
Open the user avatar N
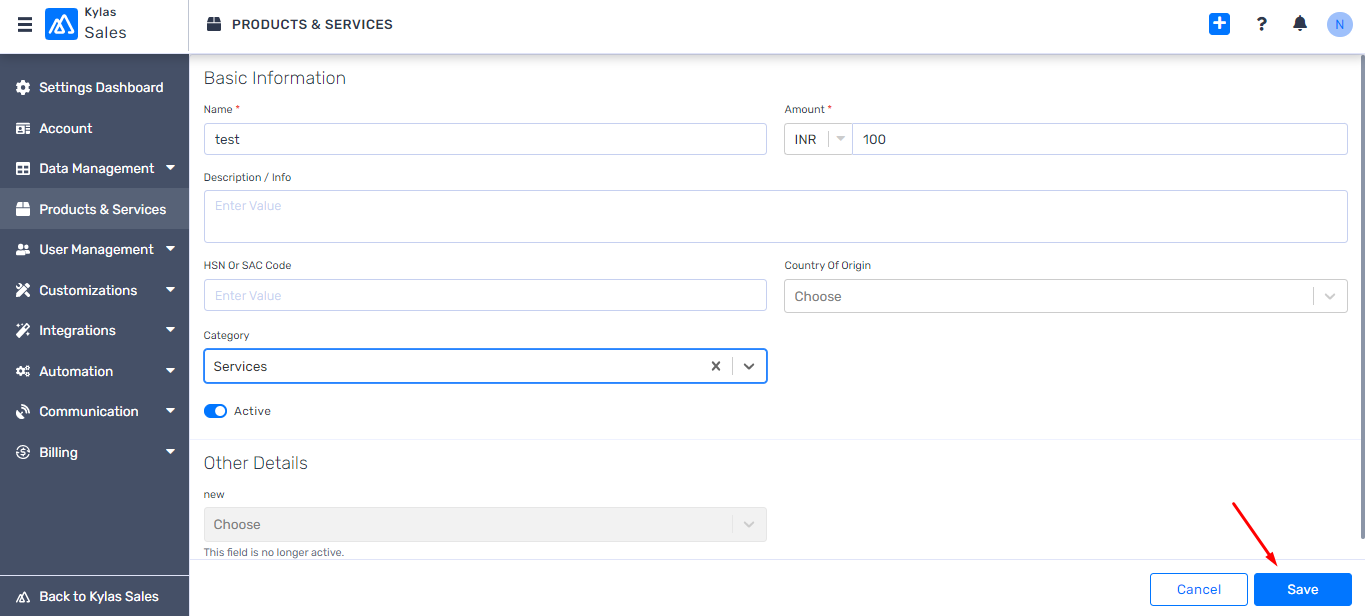click(x=1339, y=25)
